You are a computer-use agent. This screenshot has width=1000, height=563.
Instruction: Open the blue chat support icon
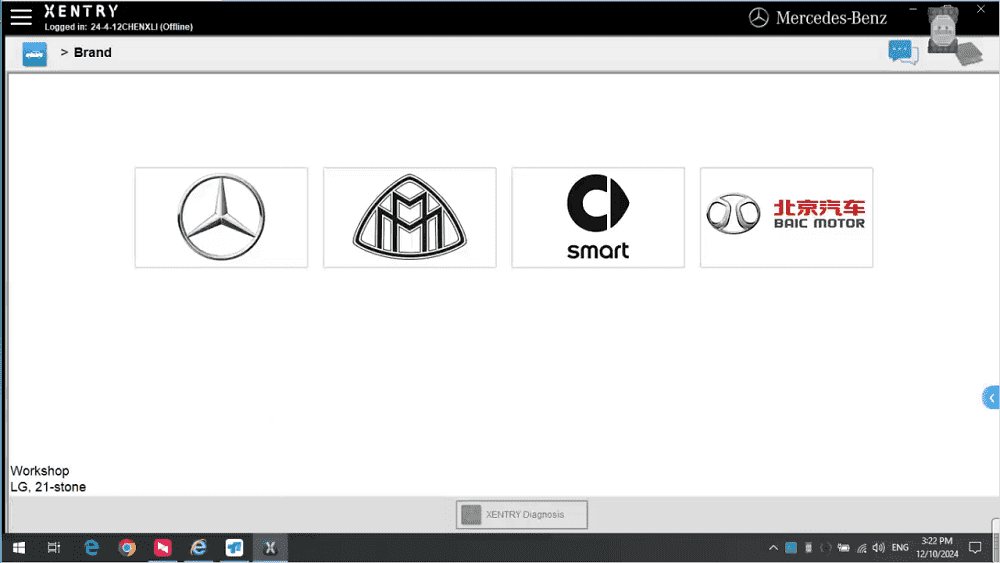click(x=903, y=52)
